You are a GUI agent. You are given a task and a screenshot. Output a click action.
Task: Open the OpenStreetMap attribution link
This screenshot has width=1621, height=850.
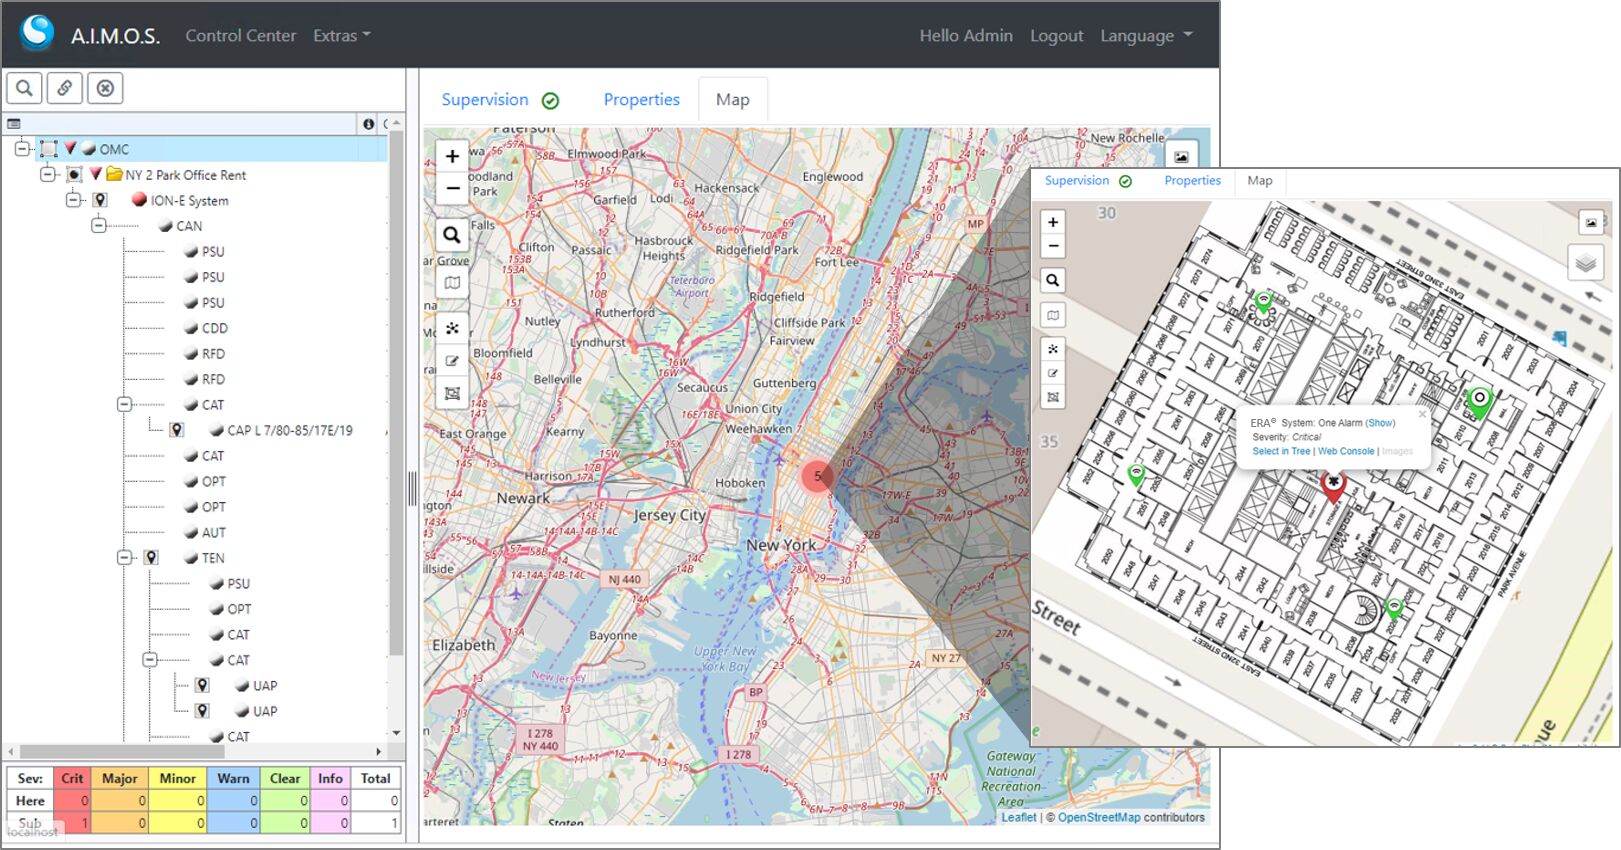pyautogui.click(x=1099, y=817)
